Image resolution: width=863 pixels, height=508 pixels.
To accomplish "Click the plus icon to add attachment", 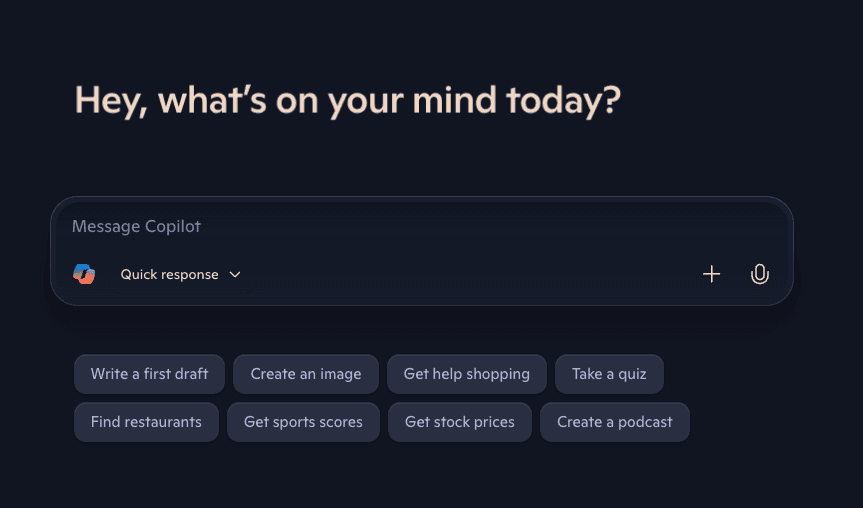I will 711,274.
